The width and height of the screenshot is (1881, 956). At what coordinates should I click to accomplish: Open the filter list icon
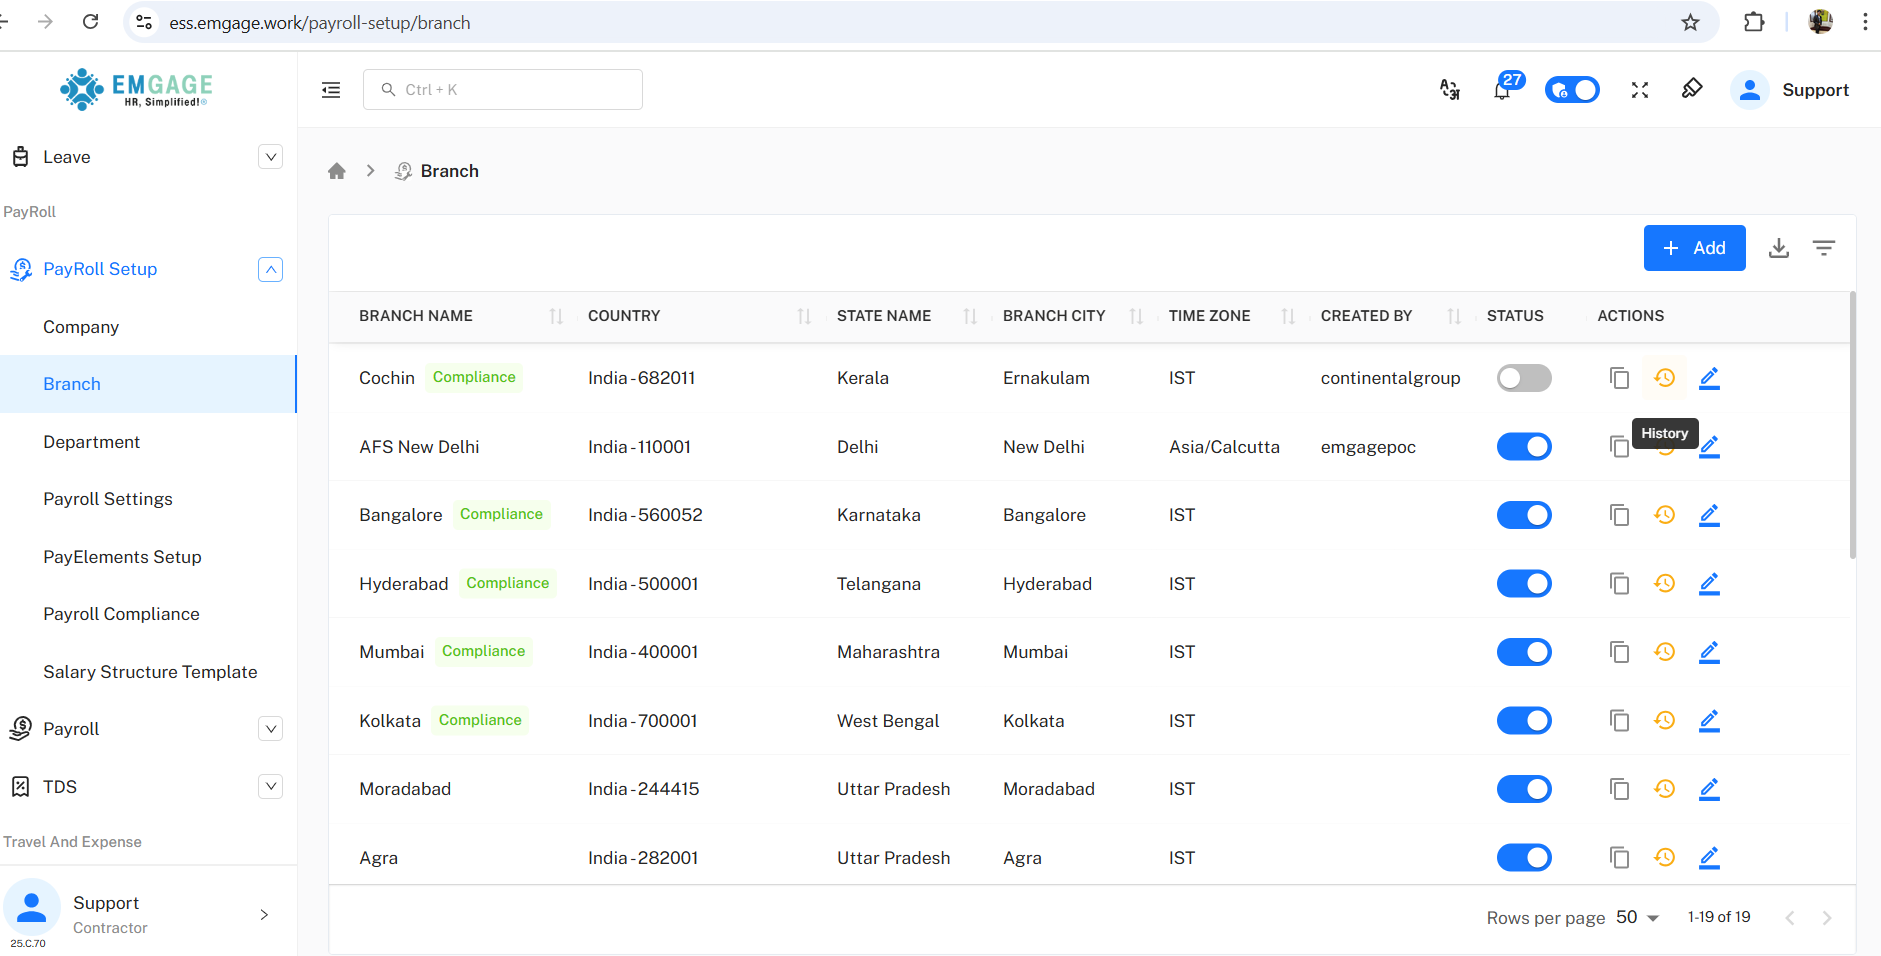(x=1823, y=248)
